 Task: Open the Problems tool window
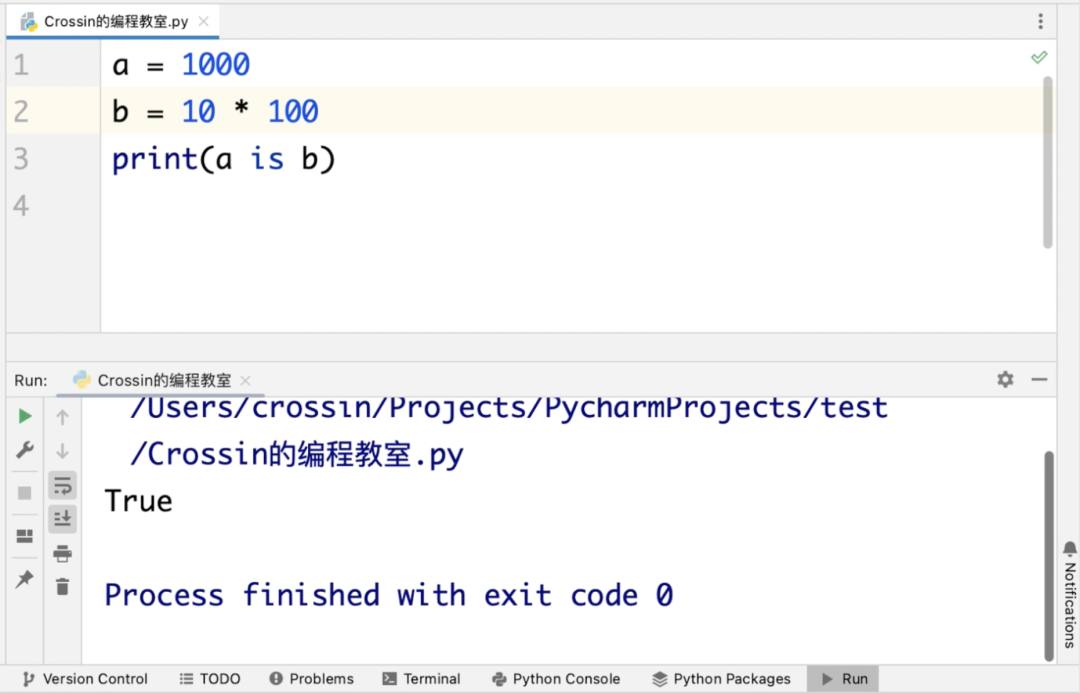click(x=311, y=679)
